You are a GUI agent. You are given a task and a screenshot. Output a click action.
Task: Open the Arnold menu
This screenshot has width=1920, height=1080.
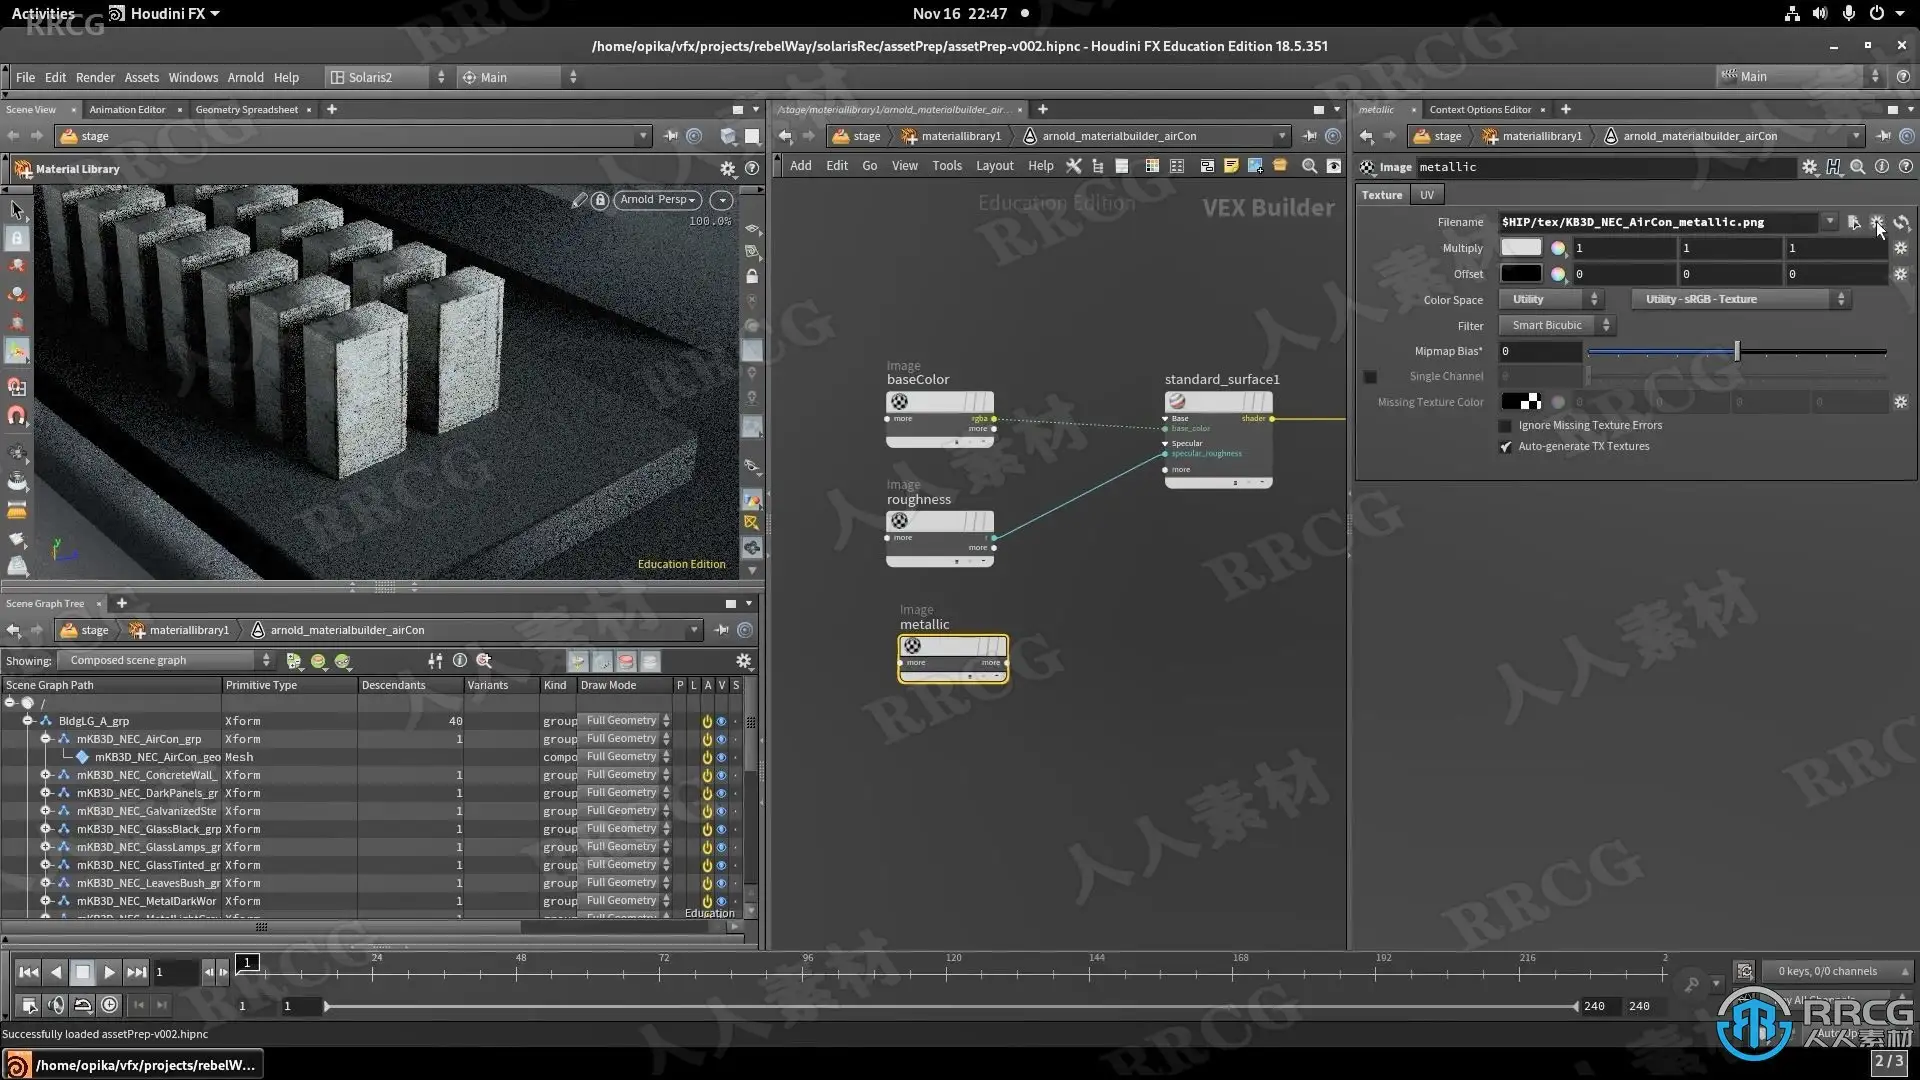pyautogui.click(x=245, y=77)
